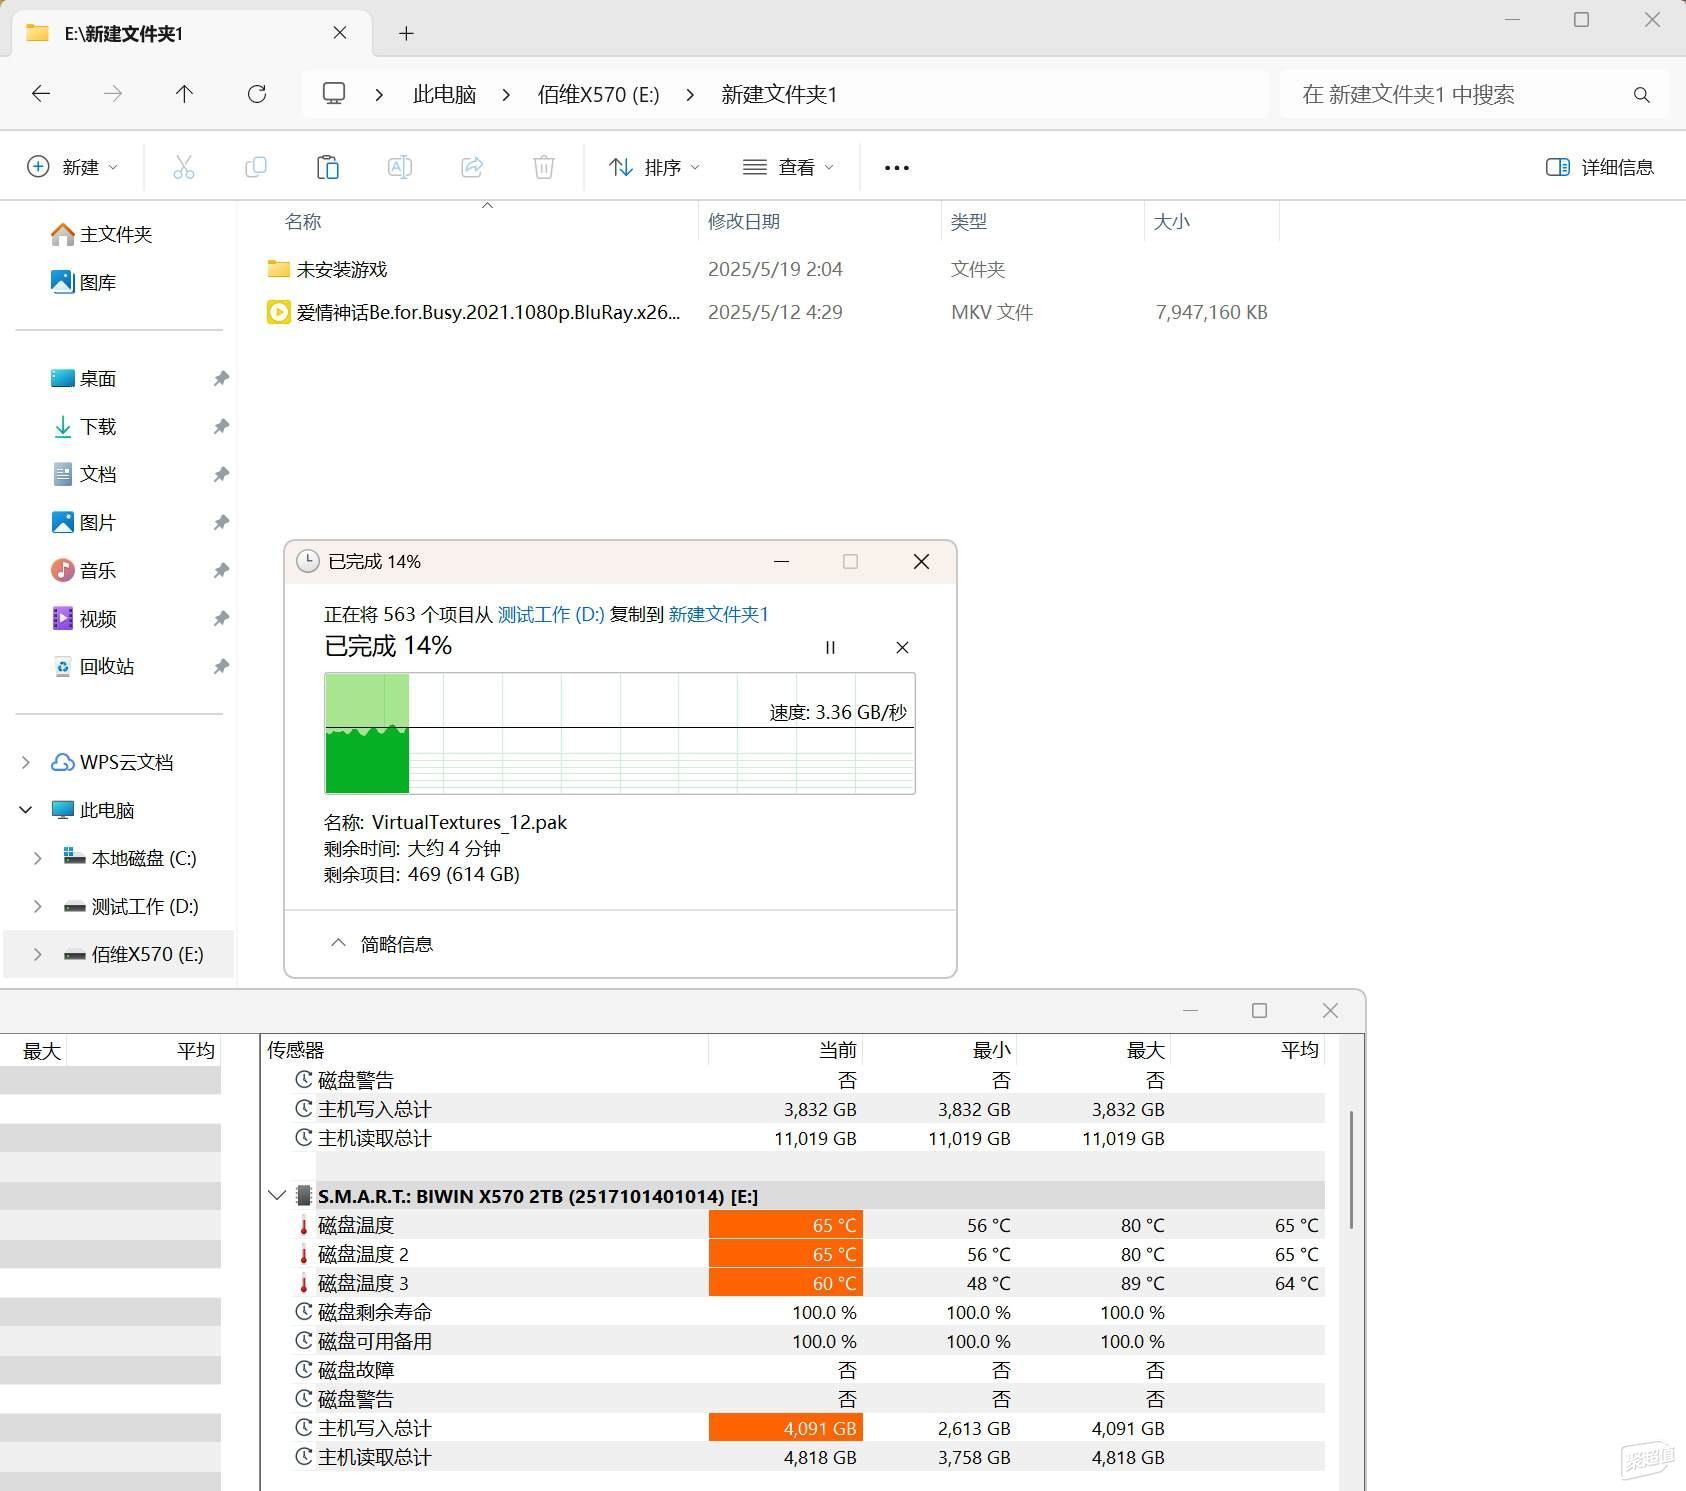The image size is (1686, 1491).
Task: Cancel the file copy with the X
Action: 902,648
